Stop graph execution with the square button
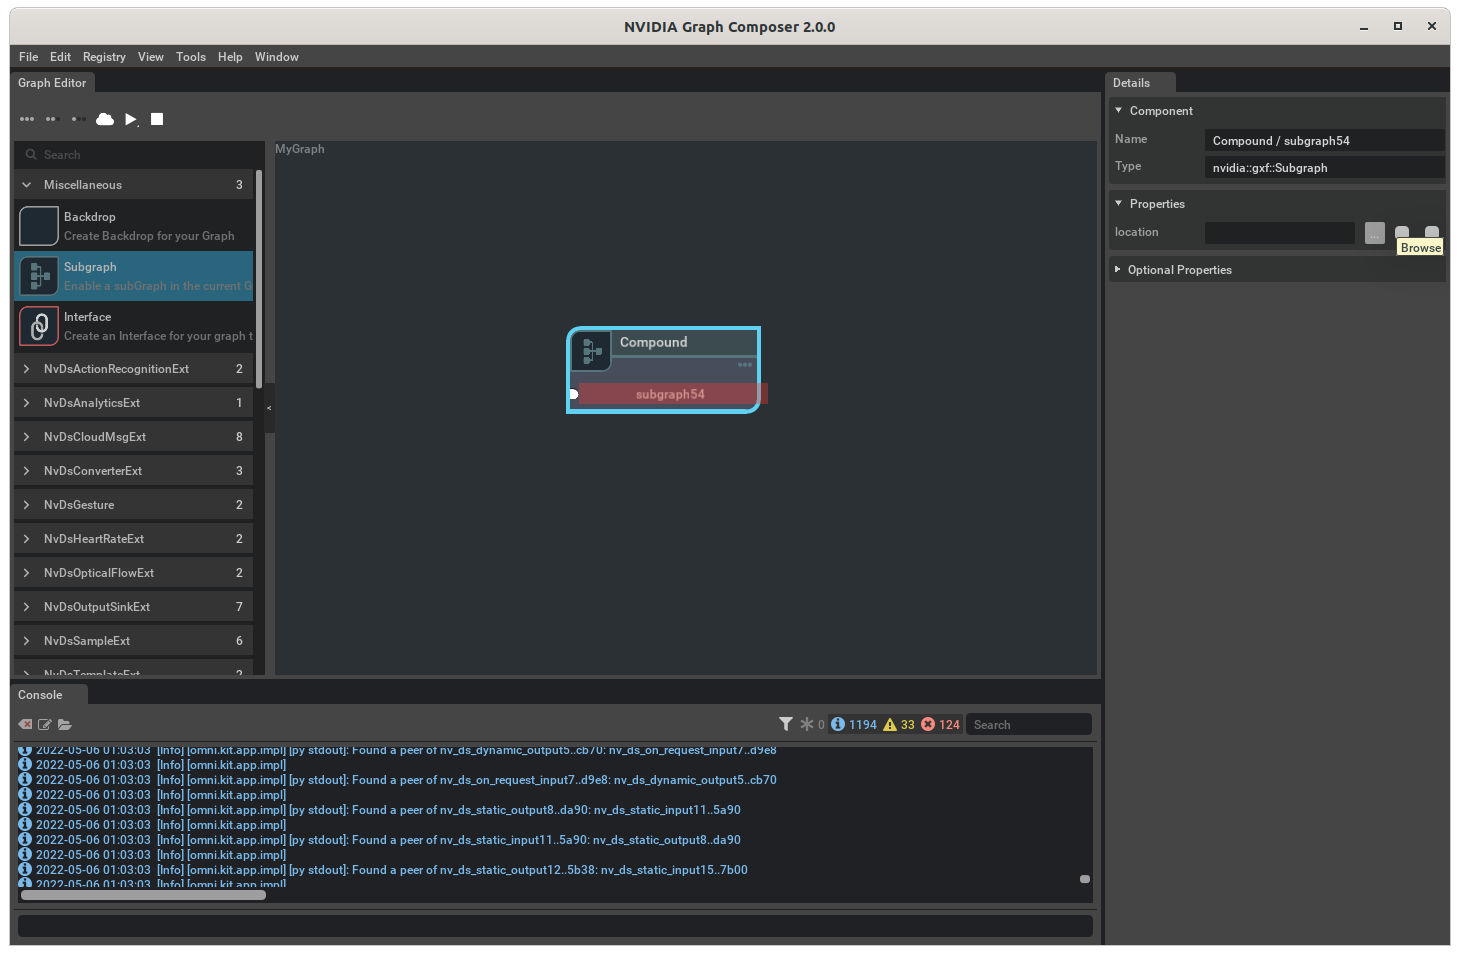Viewport: 1460px width, 955px height. 157,119
